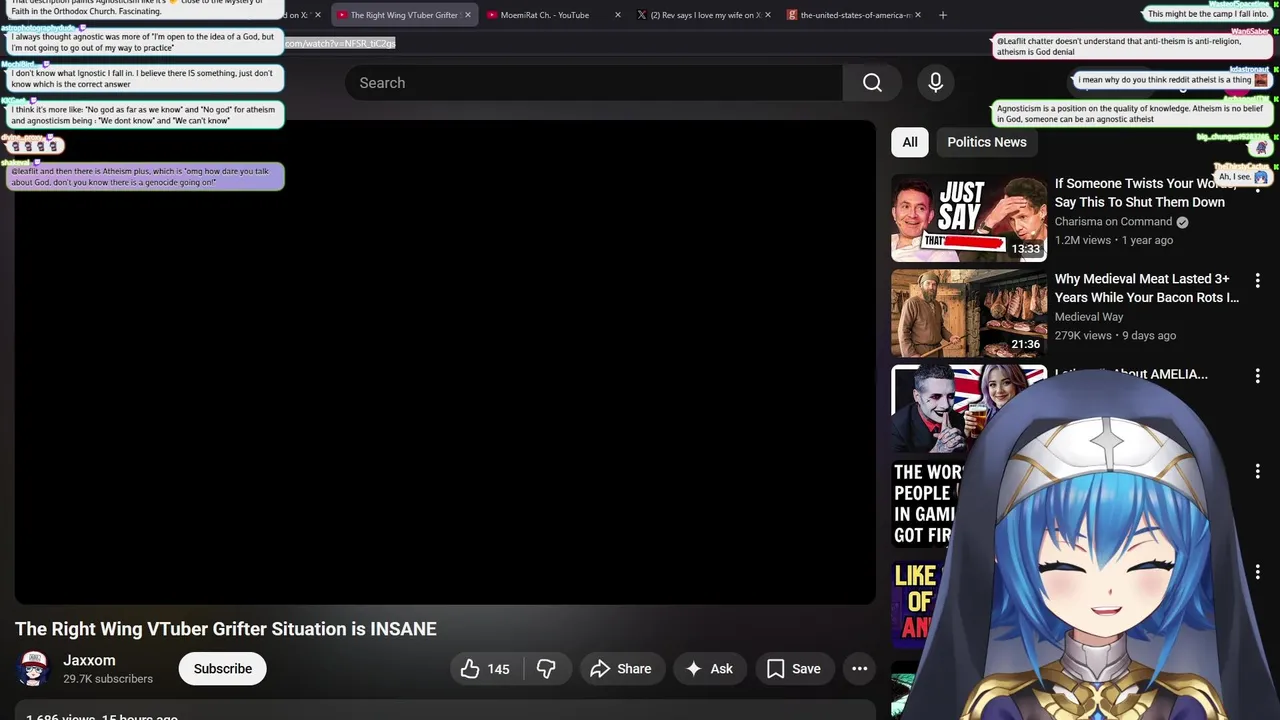Click the 13:33 duration badge
The image size is (1280, 720).
pos(1025,249)
